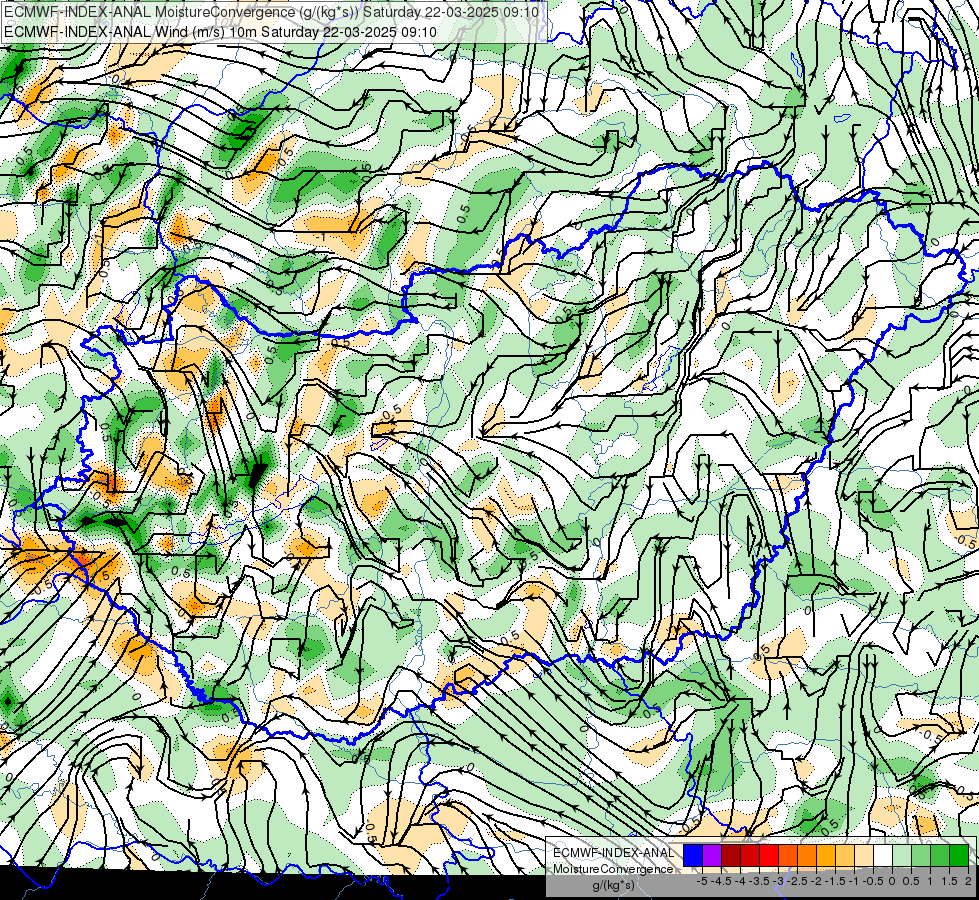Pick the light green swatch between 0.5 and 1
The image size is (979, 900).
coord(921,855)
